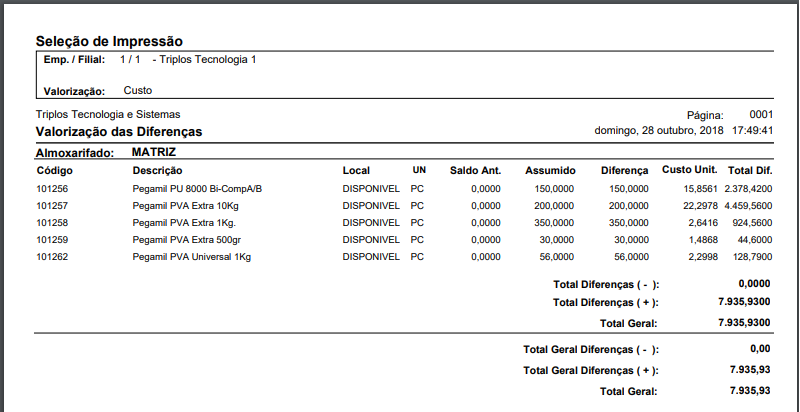Image resolution: width=800 pixels, height=412 pixels.
Task: Click 'Pegamil PU 8000 Bi-CompA/B' description
Action: click(197, 189)
